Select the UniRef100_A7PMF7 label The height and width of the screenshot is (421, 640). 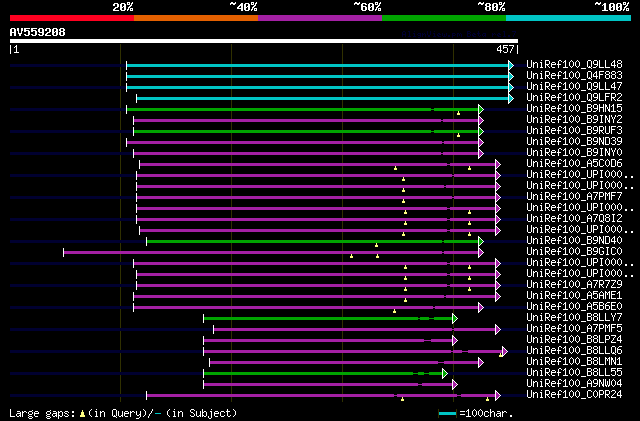[x=574, y=197]
